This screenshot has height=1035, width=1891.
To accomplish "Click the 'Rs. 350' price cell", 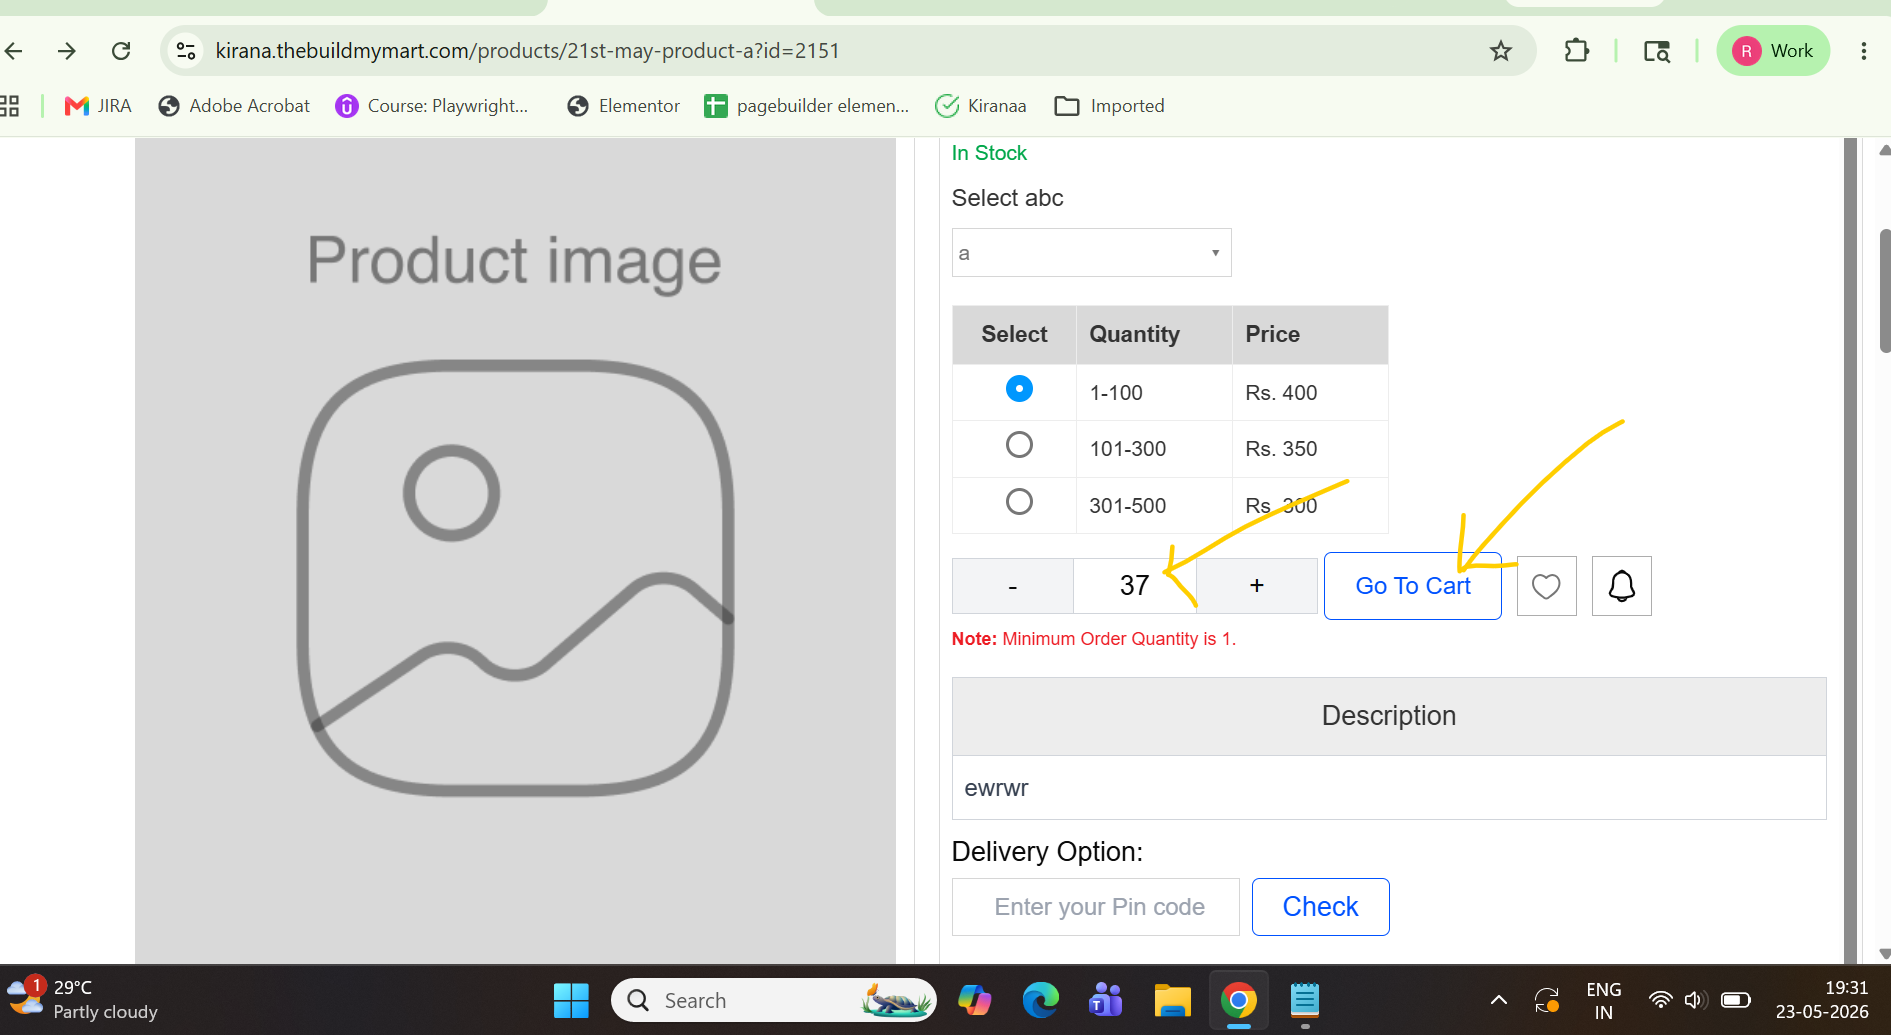I will click(x=1310, y=449).
